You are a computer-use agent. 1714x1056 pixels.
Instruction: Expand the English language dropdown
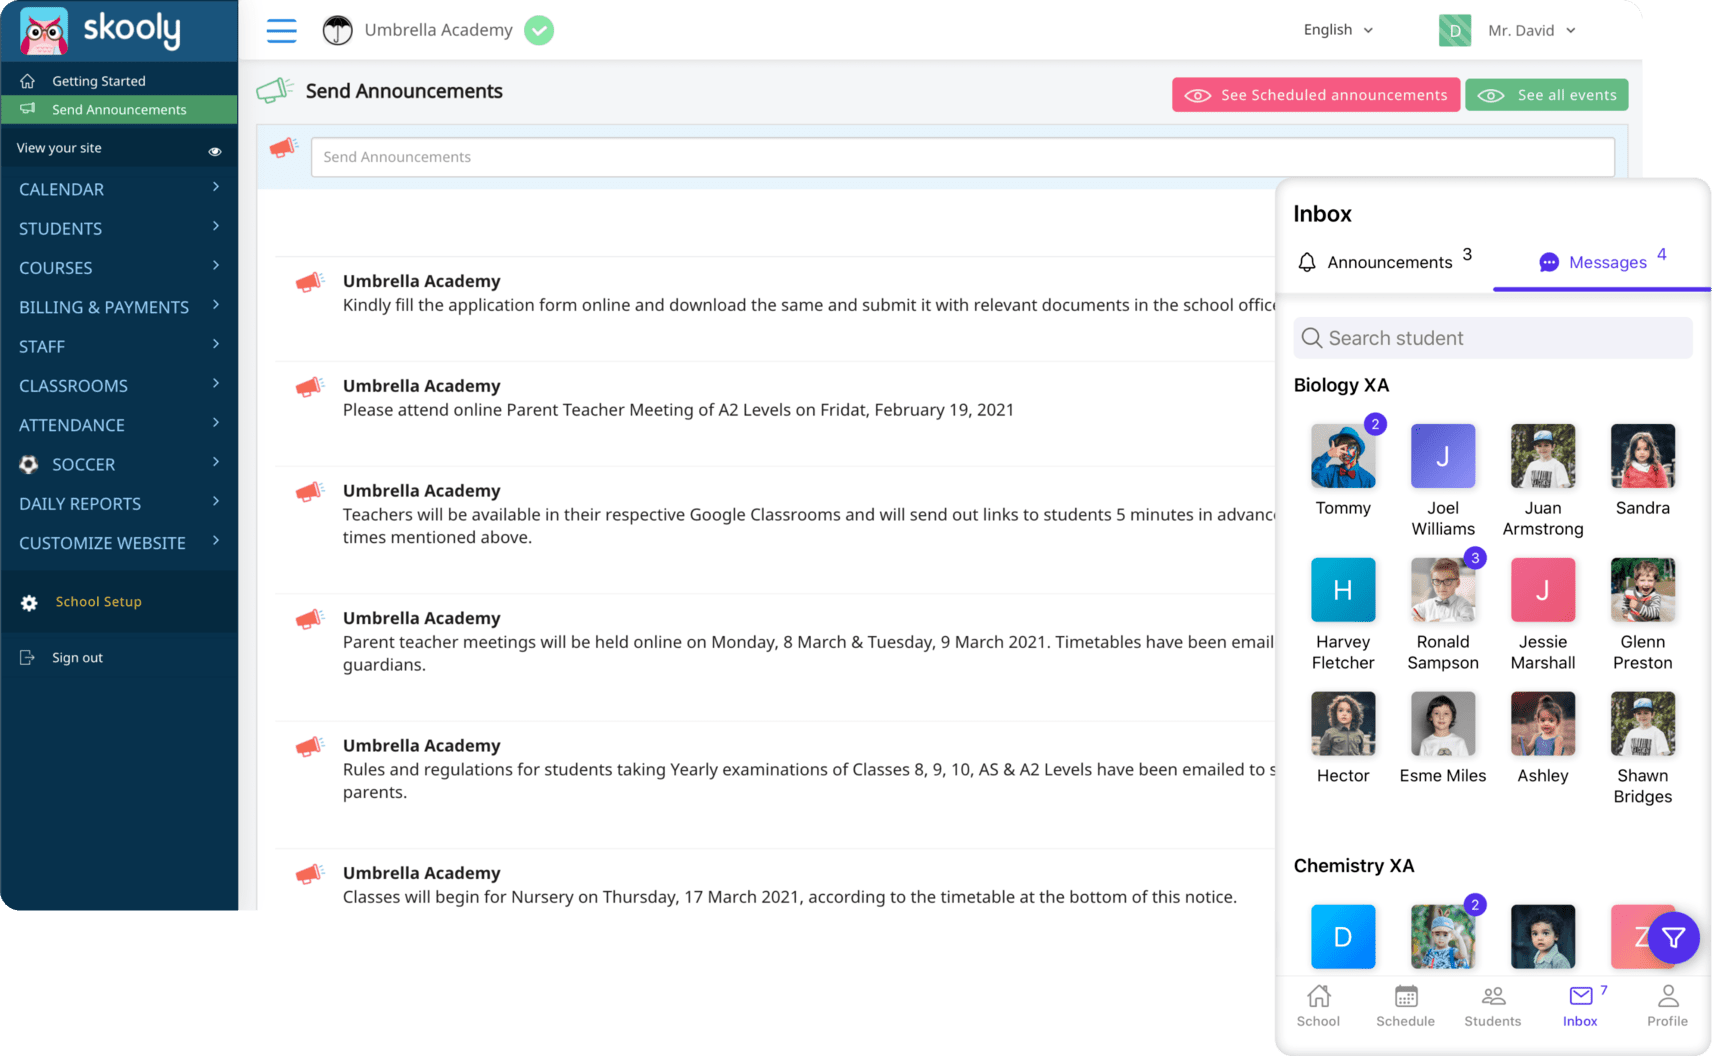tap(1337, 30)
